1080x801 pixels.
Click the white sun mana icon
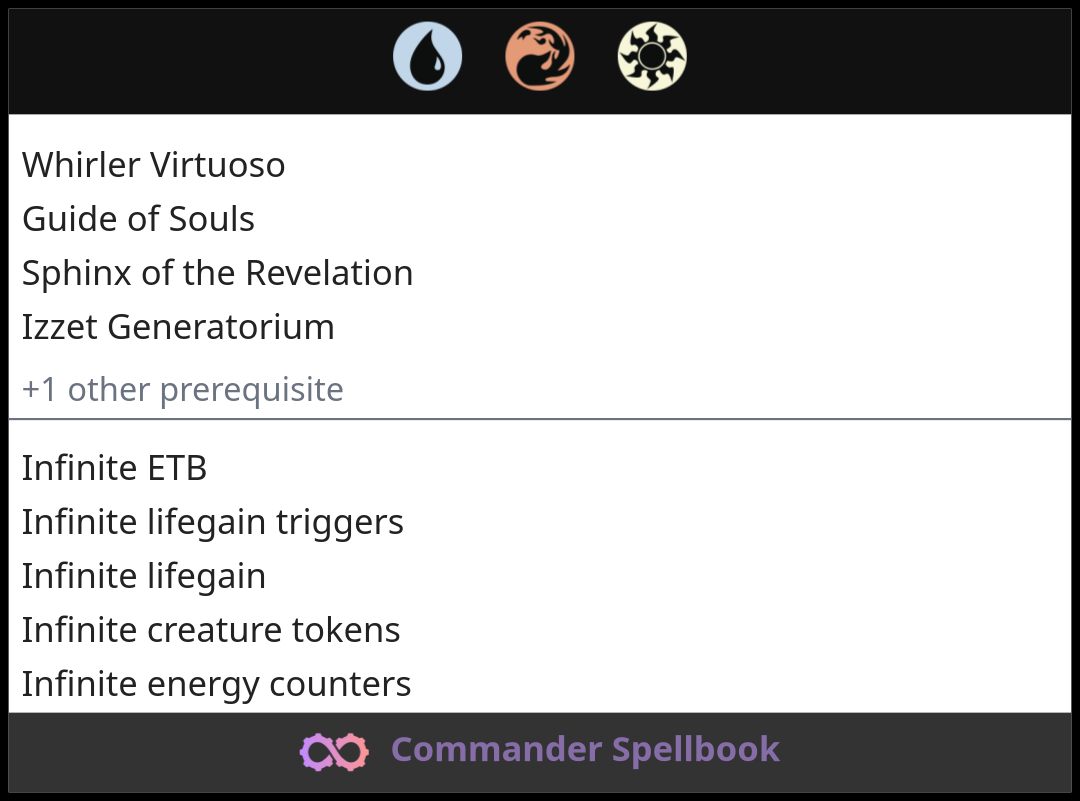[652, 56]
